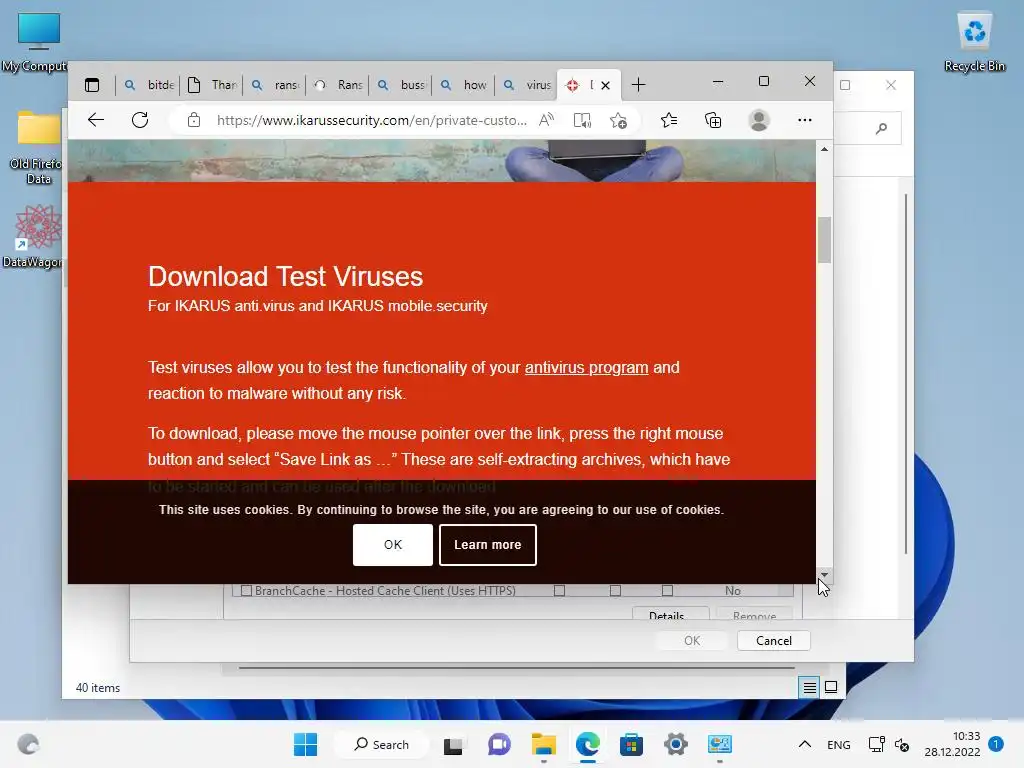
Task: Open the weather widget at taskbar left
Action: 28,744
